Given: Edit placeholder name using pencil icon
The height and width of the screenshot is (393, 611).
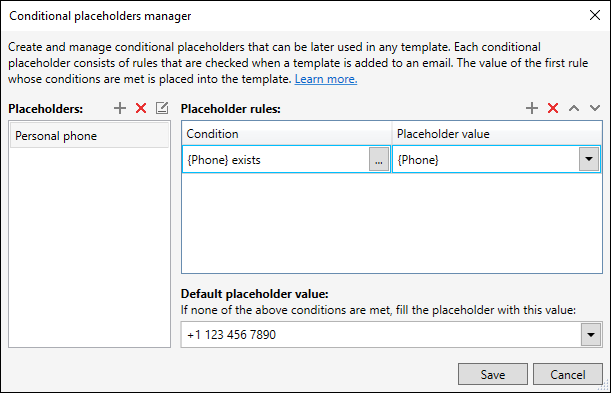Looking at the screenshot, I should (162, 108).
